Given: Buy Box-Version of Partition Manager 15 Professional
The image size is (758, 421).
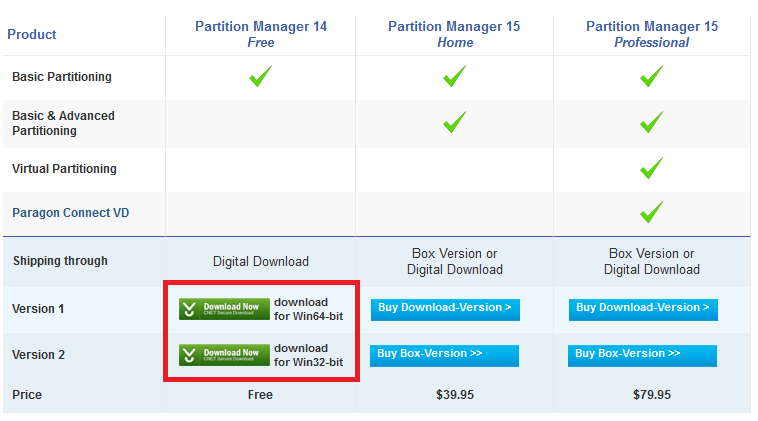Looking at the screenshot, I should pos(642,355).
